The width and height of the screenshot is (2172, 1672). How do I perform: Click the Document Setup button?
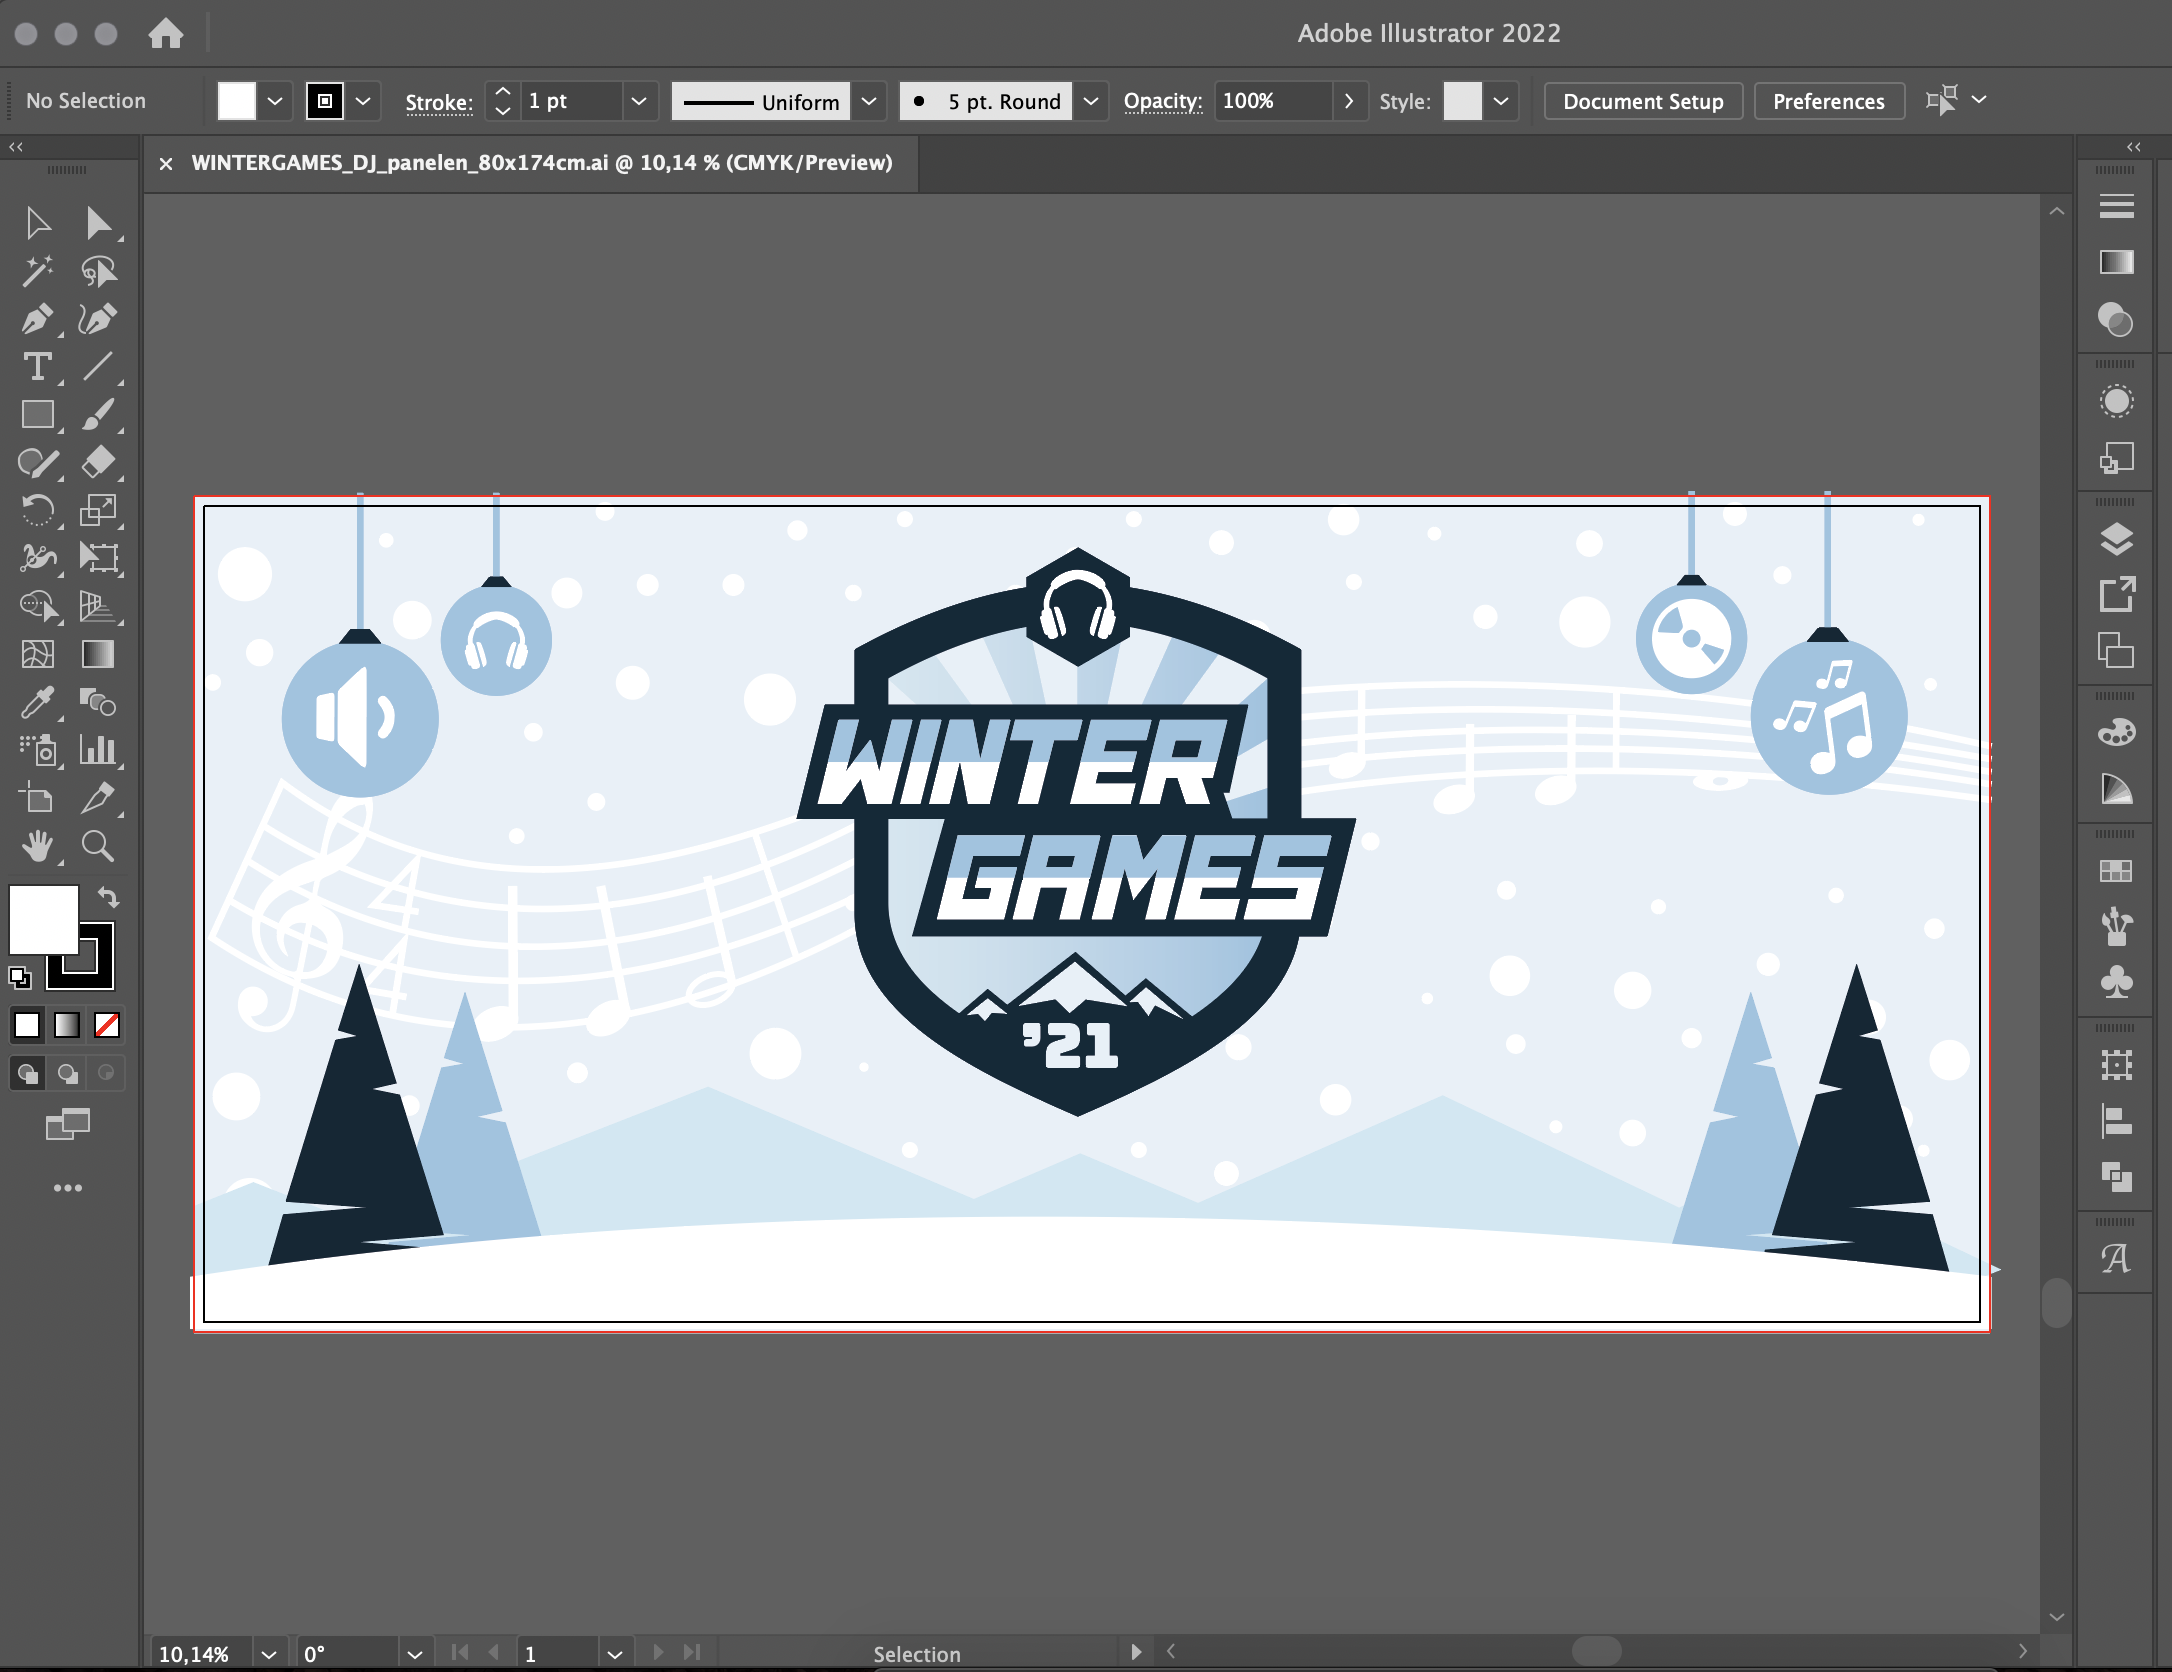click(1642, 101)
